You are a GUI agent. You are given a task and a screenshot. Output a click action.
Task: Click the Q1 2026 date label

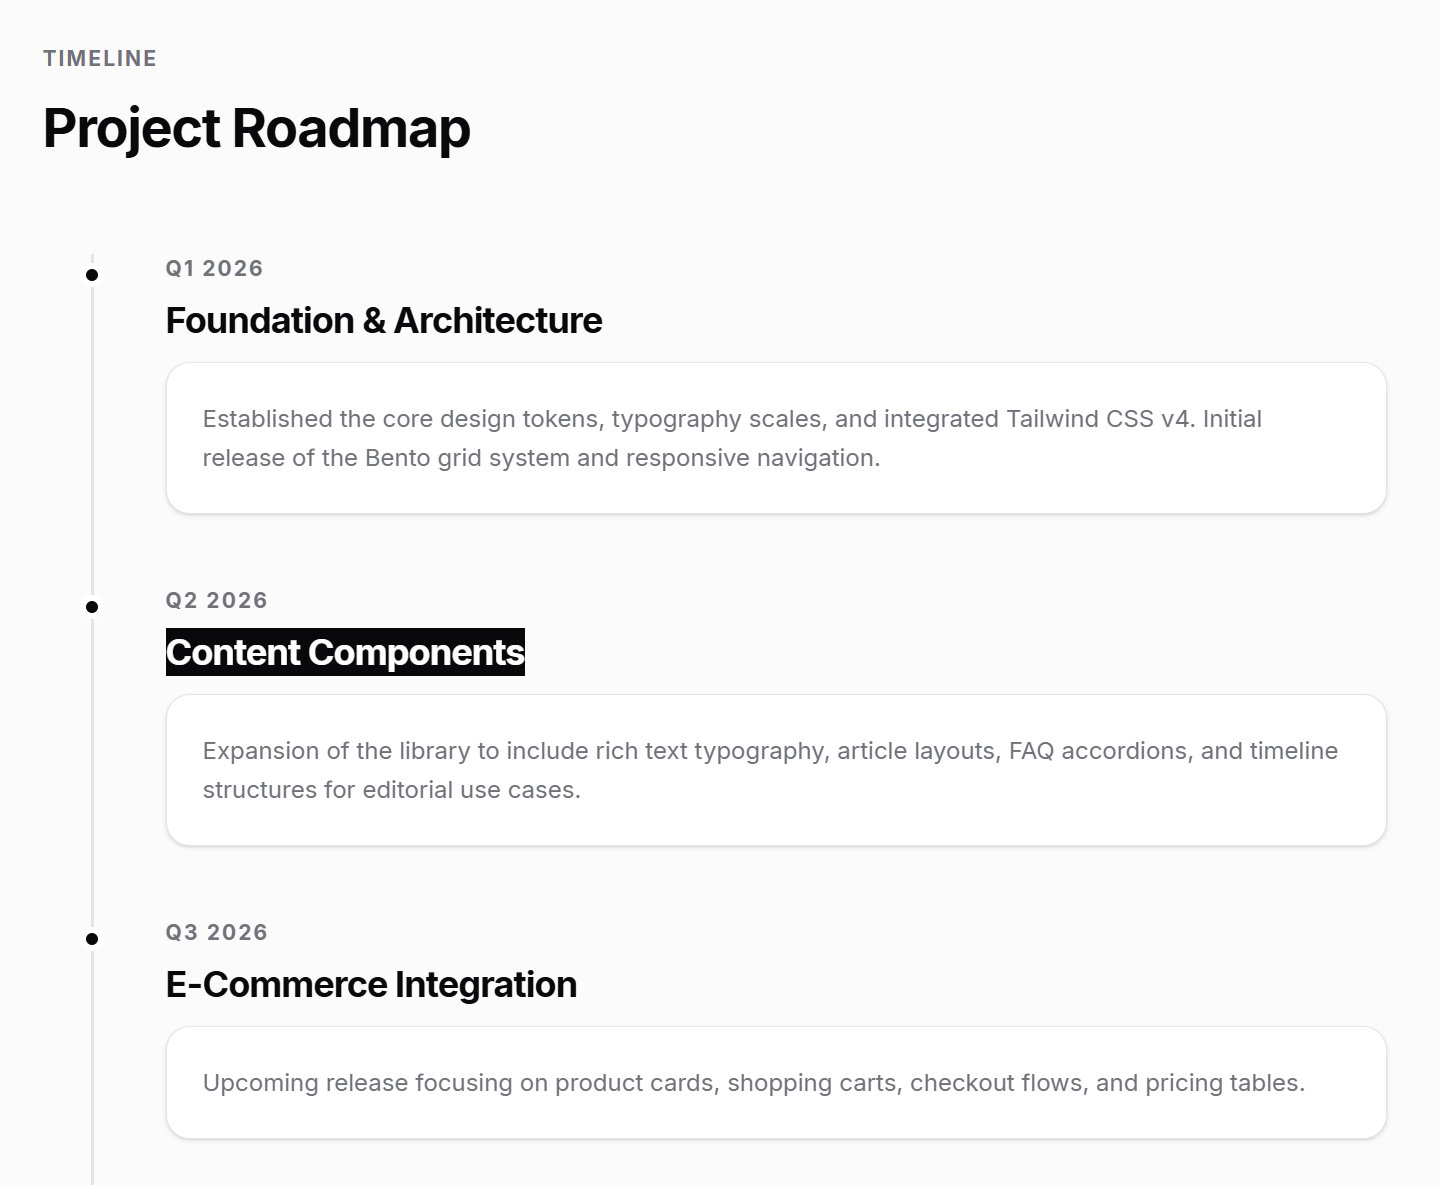click(x=214, y=268)
